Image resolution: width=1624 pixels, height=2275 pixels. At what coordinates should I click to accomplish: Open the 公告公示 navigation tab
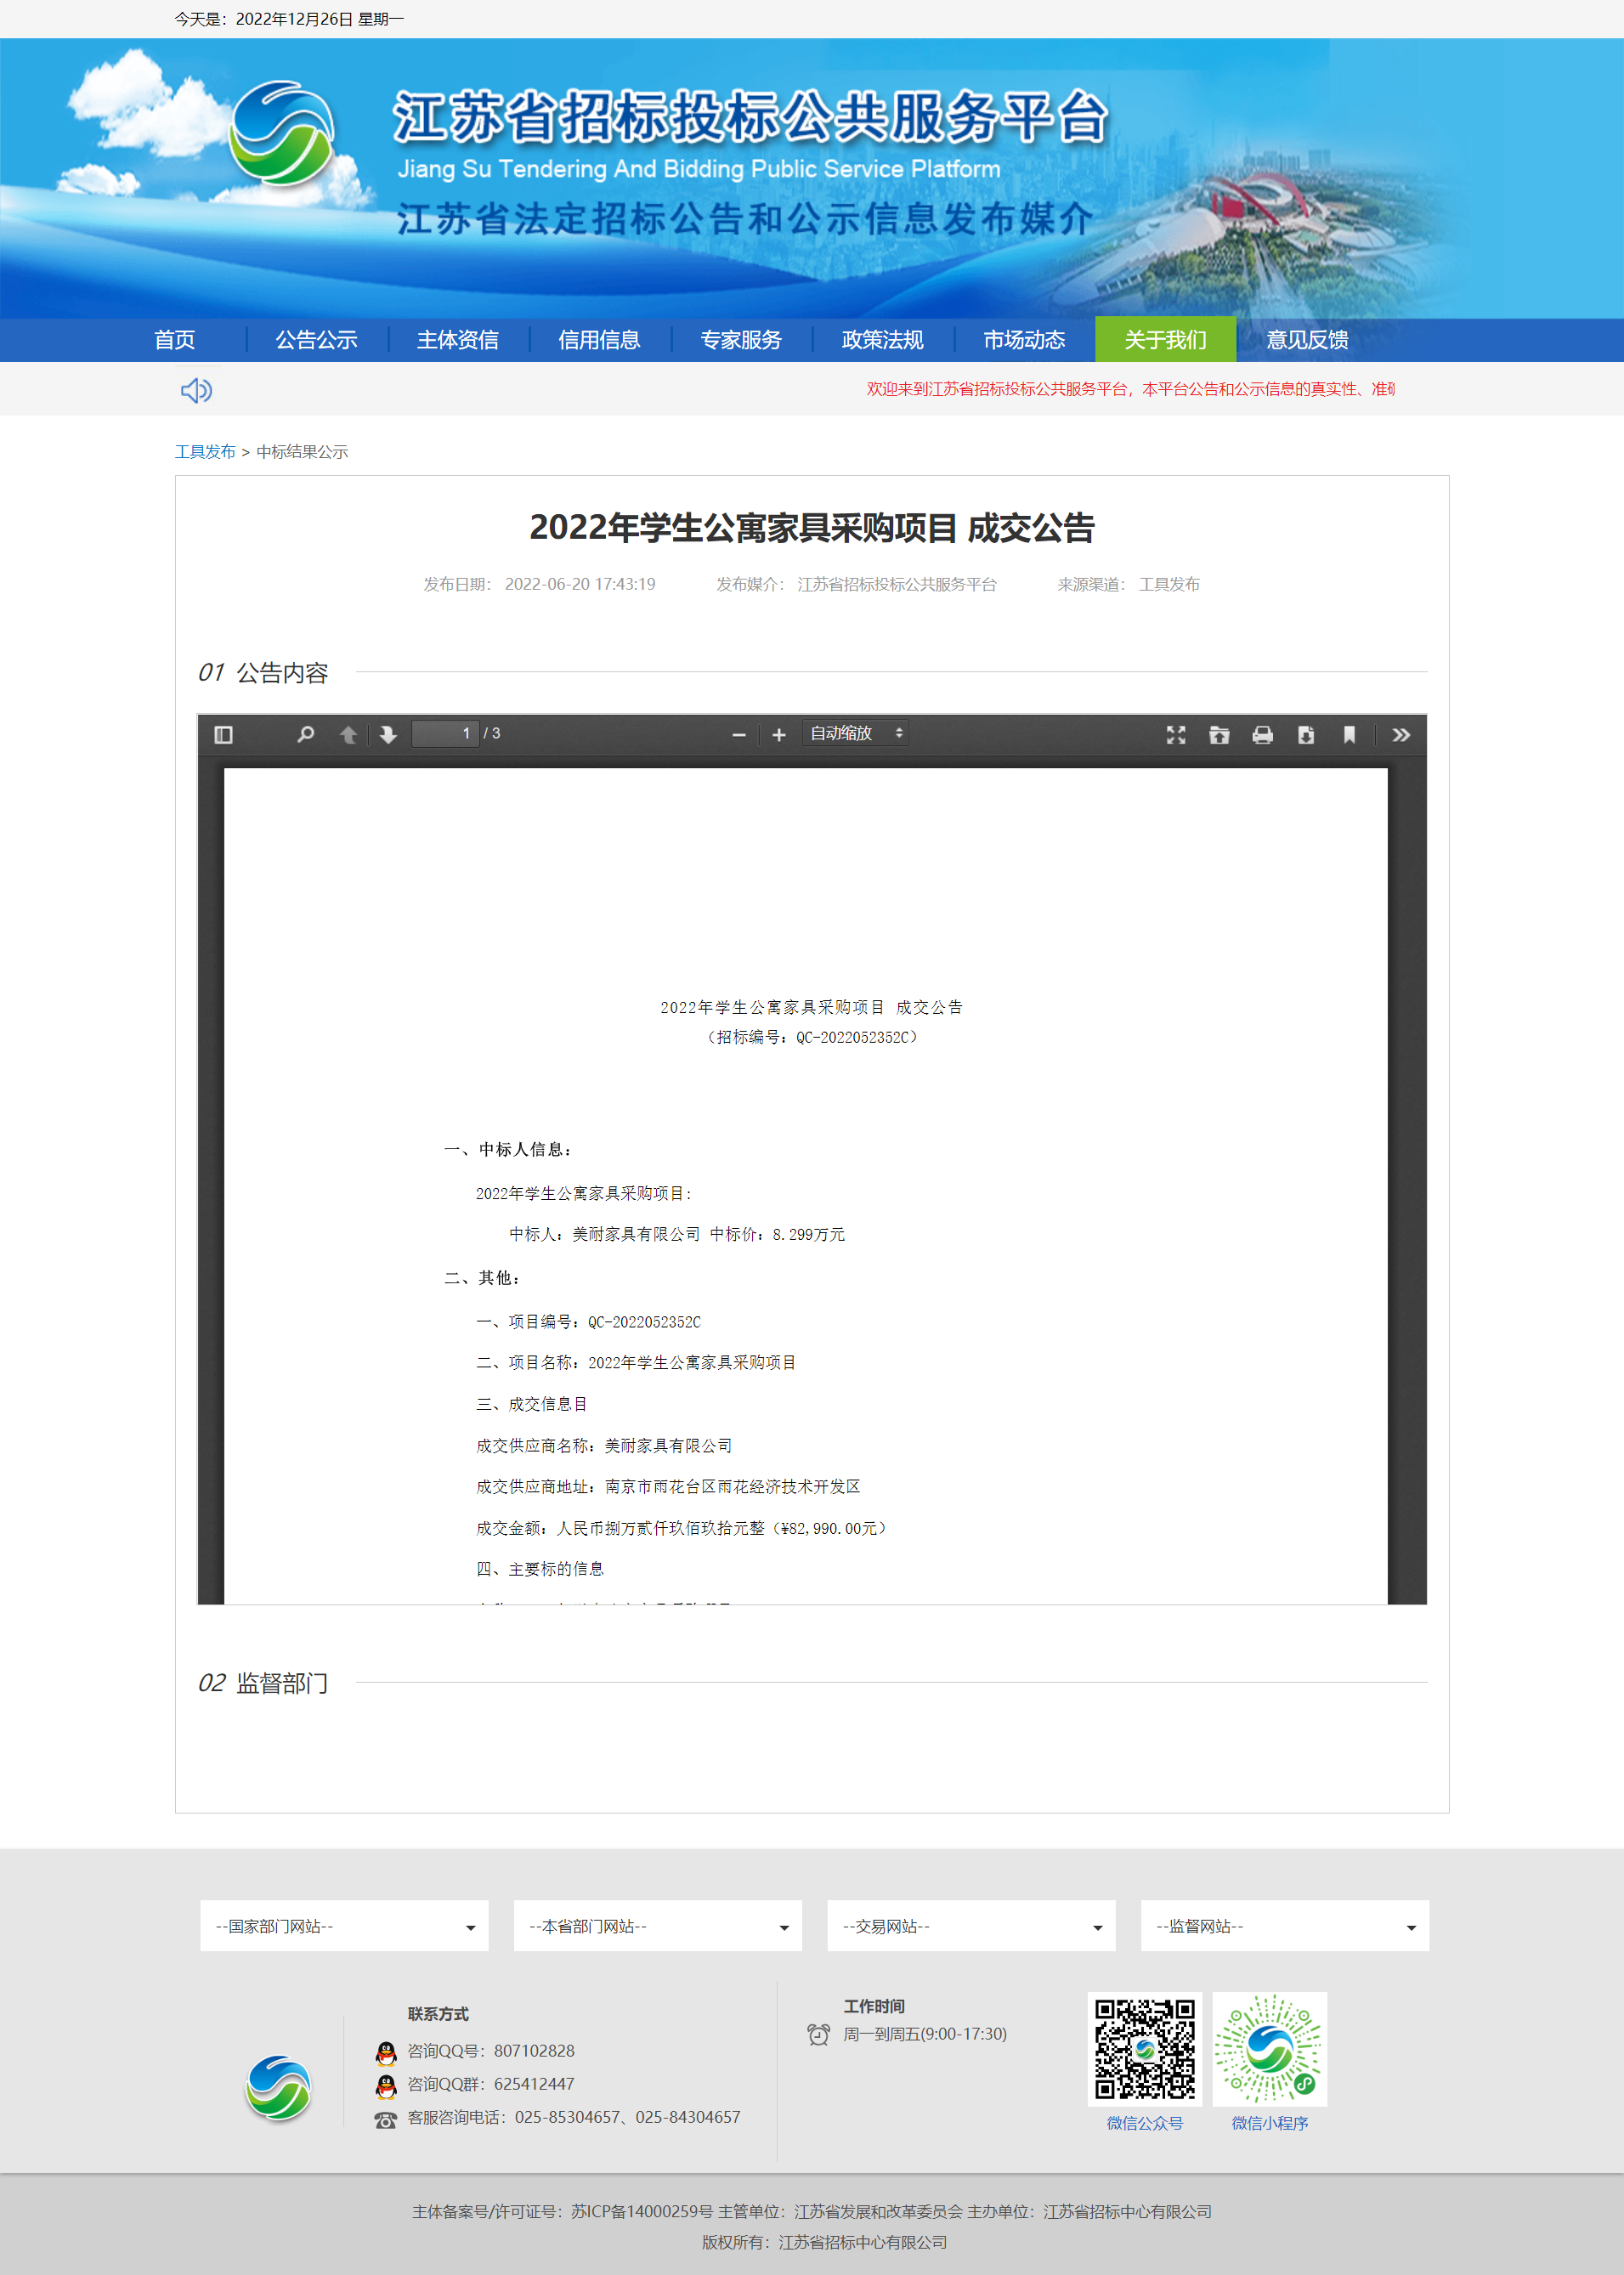tap(317, 340)
